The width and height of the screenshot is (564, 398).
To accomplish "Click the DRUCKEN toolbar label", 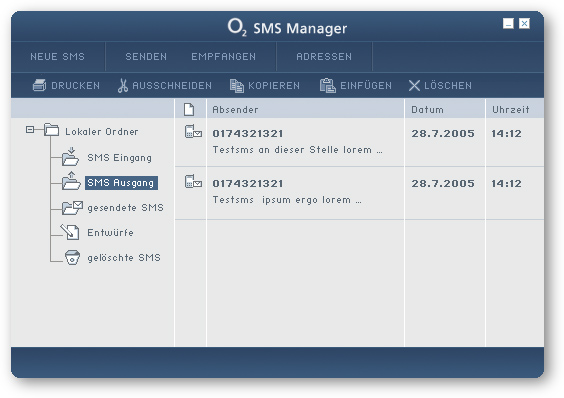I will tap(76, 86).
